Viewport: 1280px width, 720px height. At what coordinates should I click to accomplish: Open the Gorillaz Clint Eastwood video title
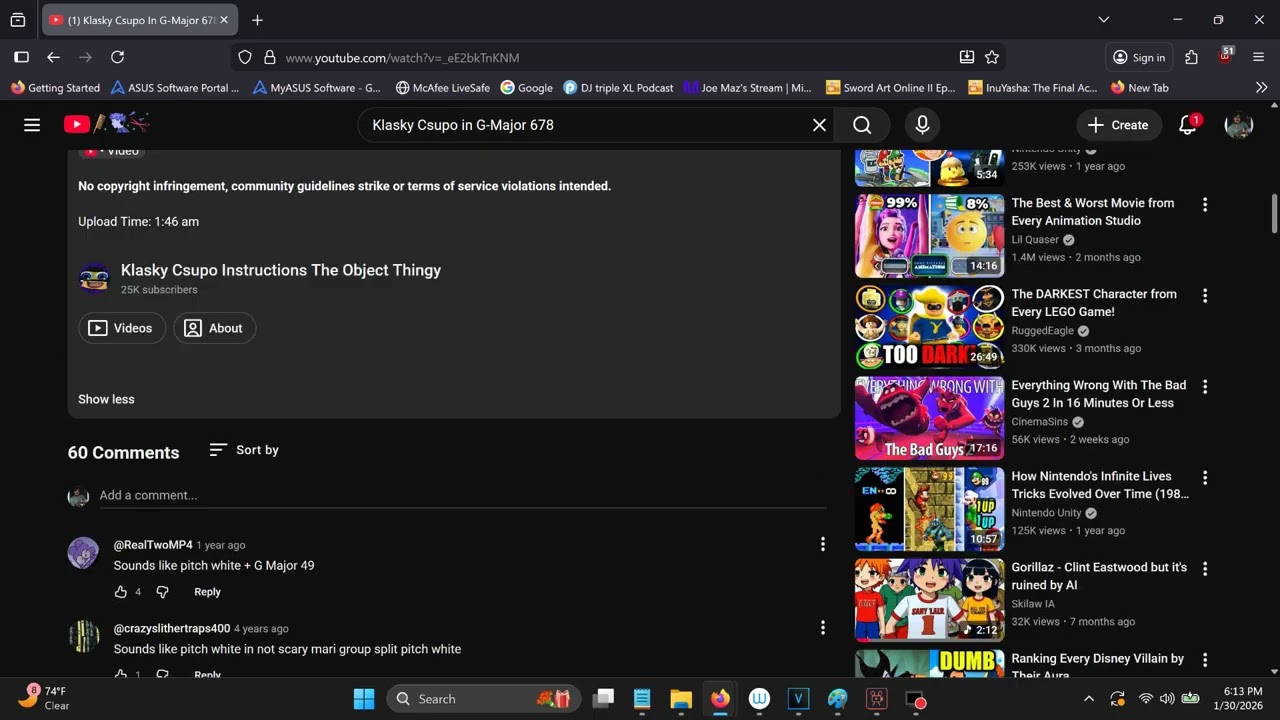pos(1099,576)
